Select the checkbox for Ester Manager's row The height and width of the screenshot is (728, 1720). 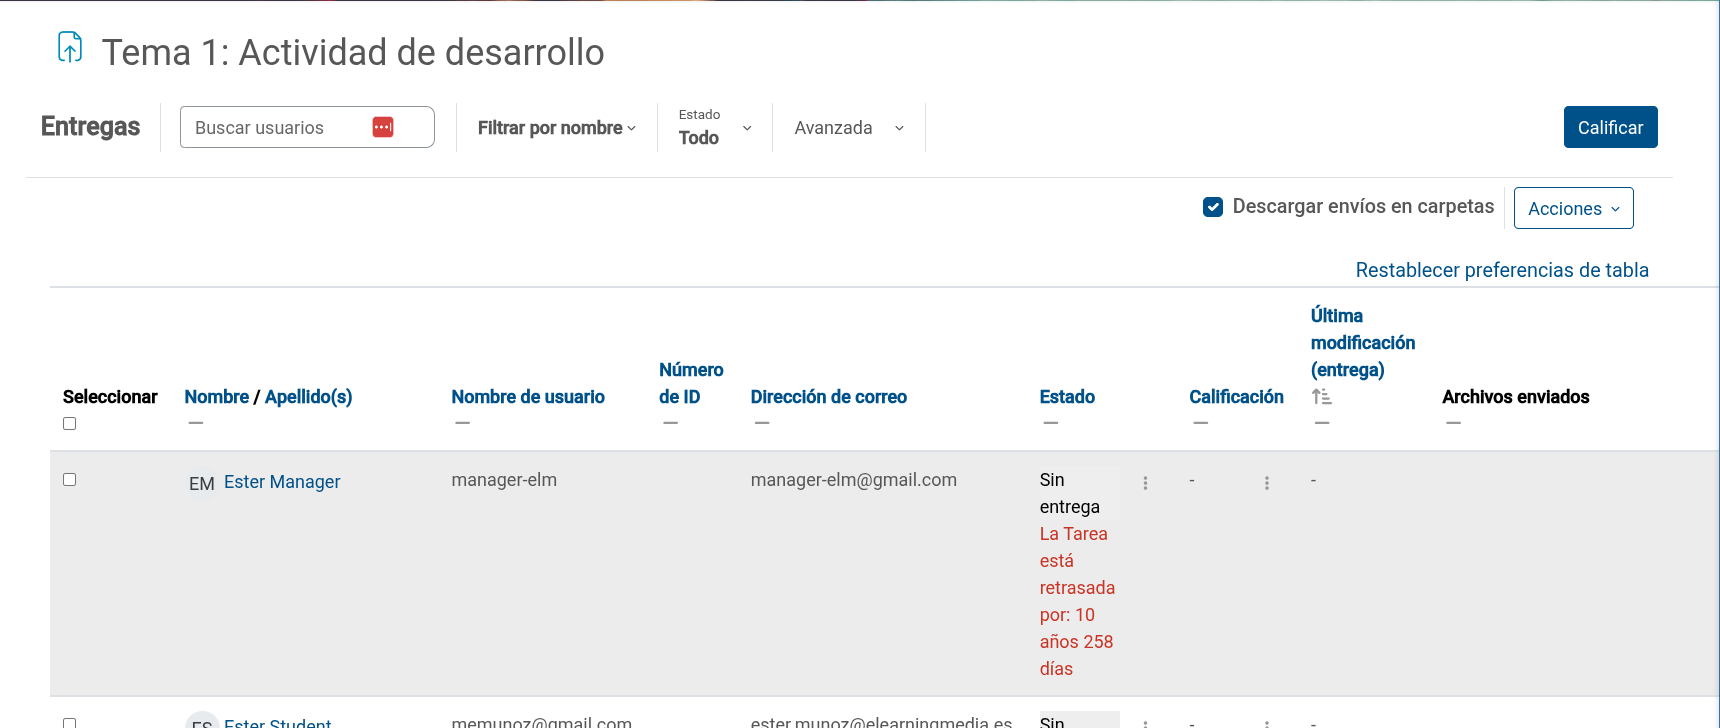coord(70,480)
